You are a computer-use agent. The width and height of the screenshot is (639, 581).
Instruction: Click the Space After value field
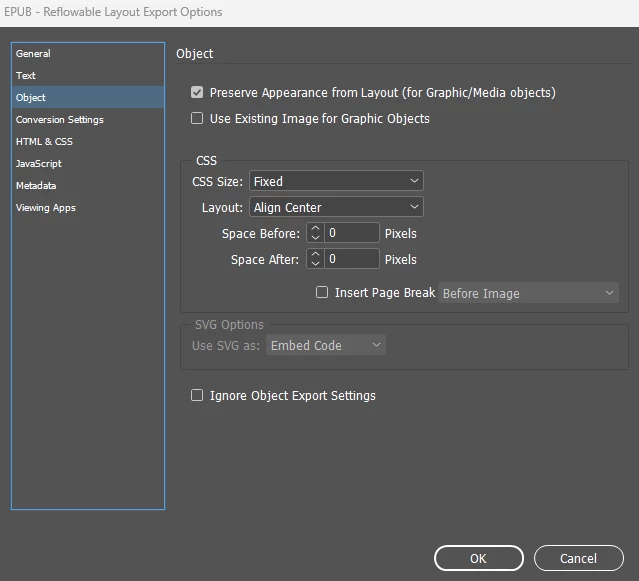tap(352, 259)
